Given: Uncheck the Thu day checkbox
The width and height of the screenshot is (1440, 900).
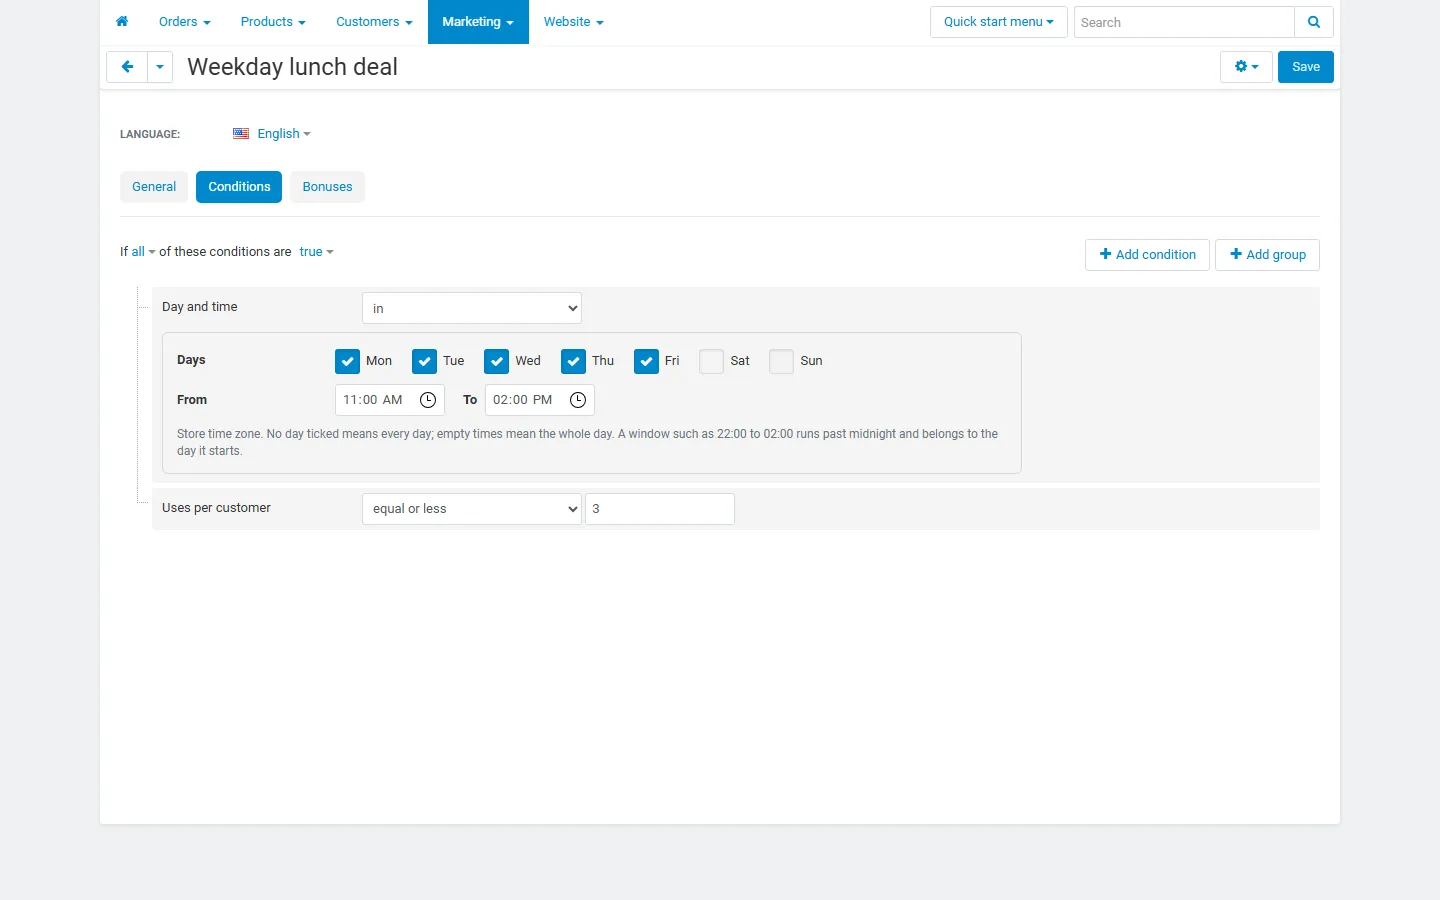Looking at the screenshot, I should (573, 361).
